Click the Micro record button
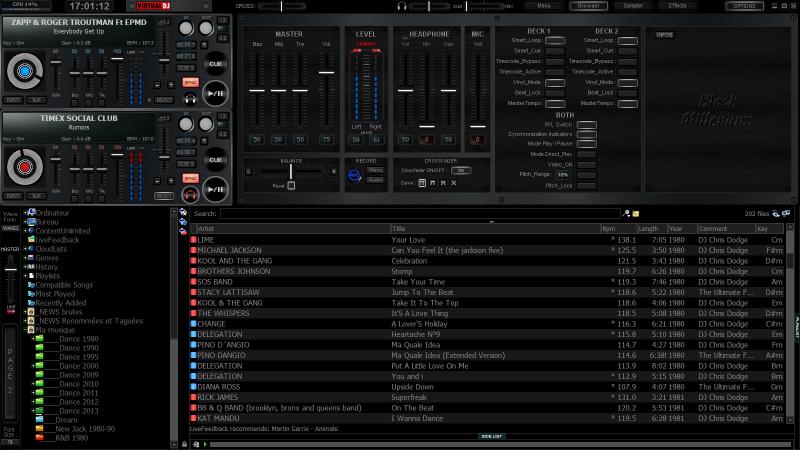 (x=375, y=170)
